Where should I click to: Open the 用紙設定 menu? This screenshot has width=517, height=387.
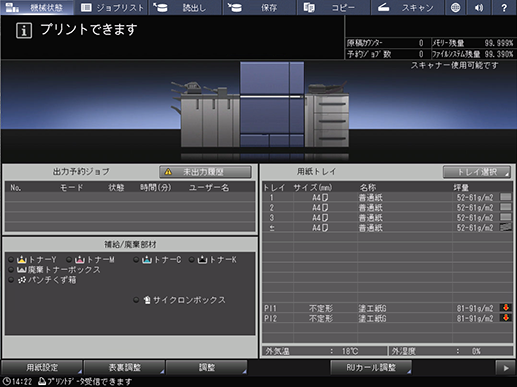tap(42, 367)
